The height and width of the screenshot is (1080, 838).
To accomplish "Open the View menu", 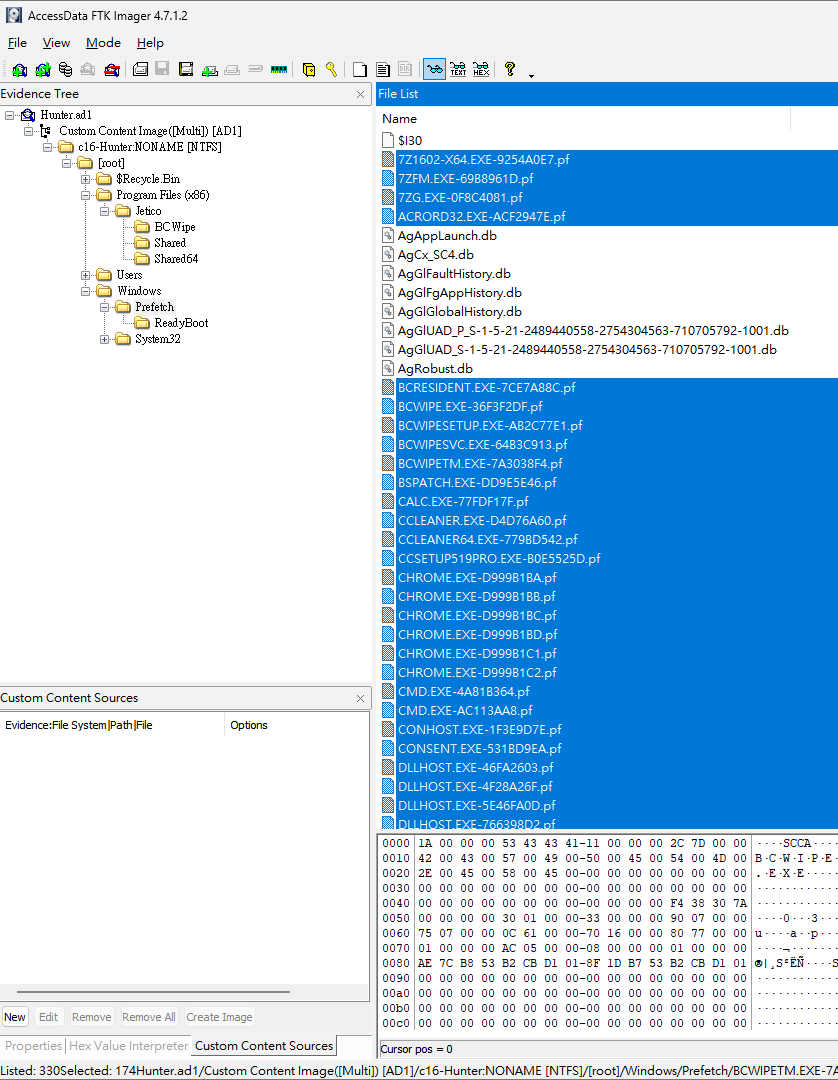I will coord(56,43).
